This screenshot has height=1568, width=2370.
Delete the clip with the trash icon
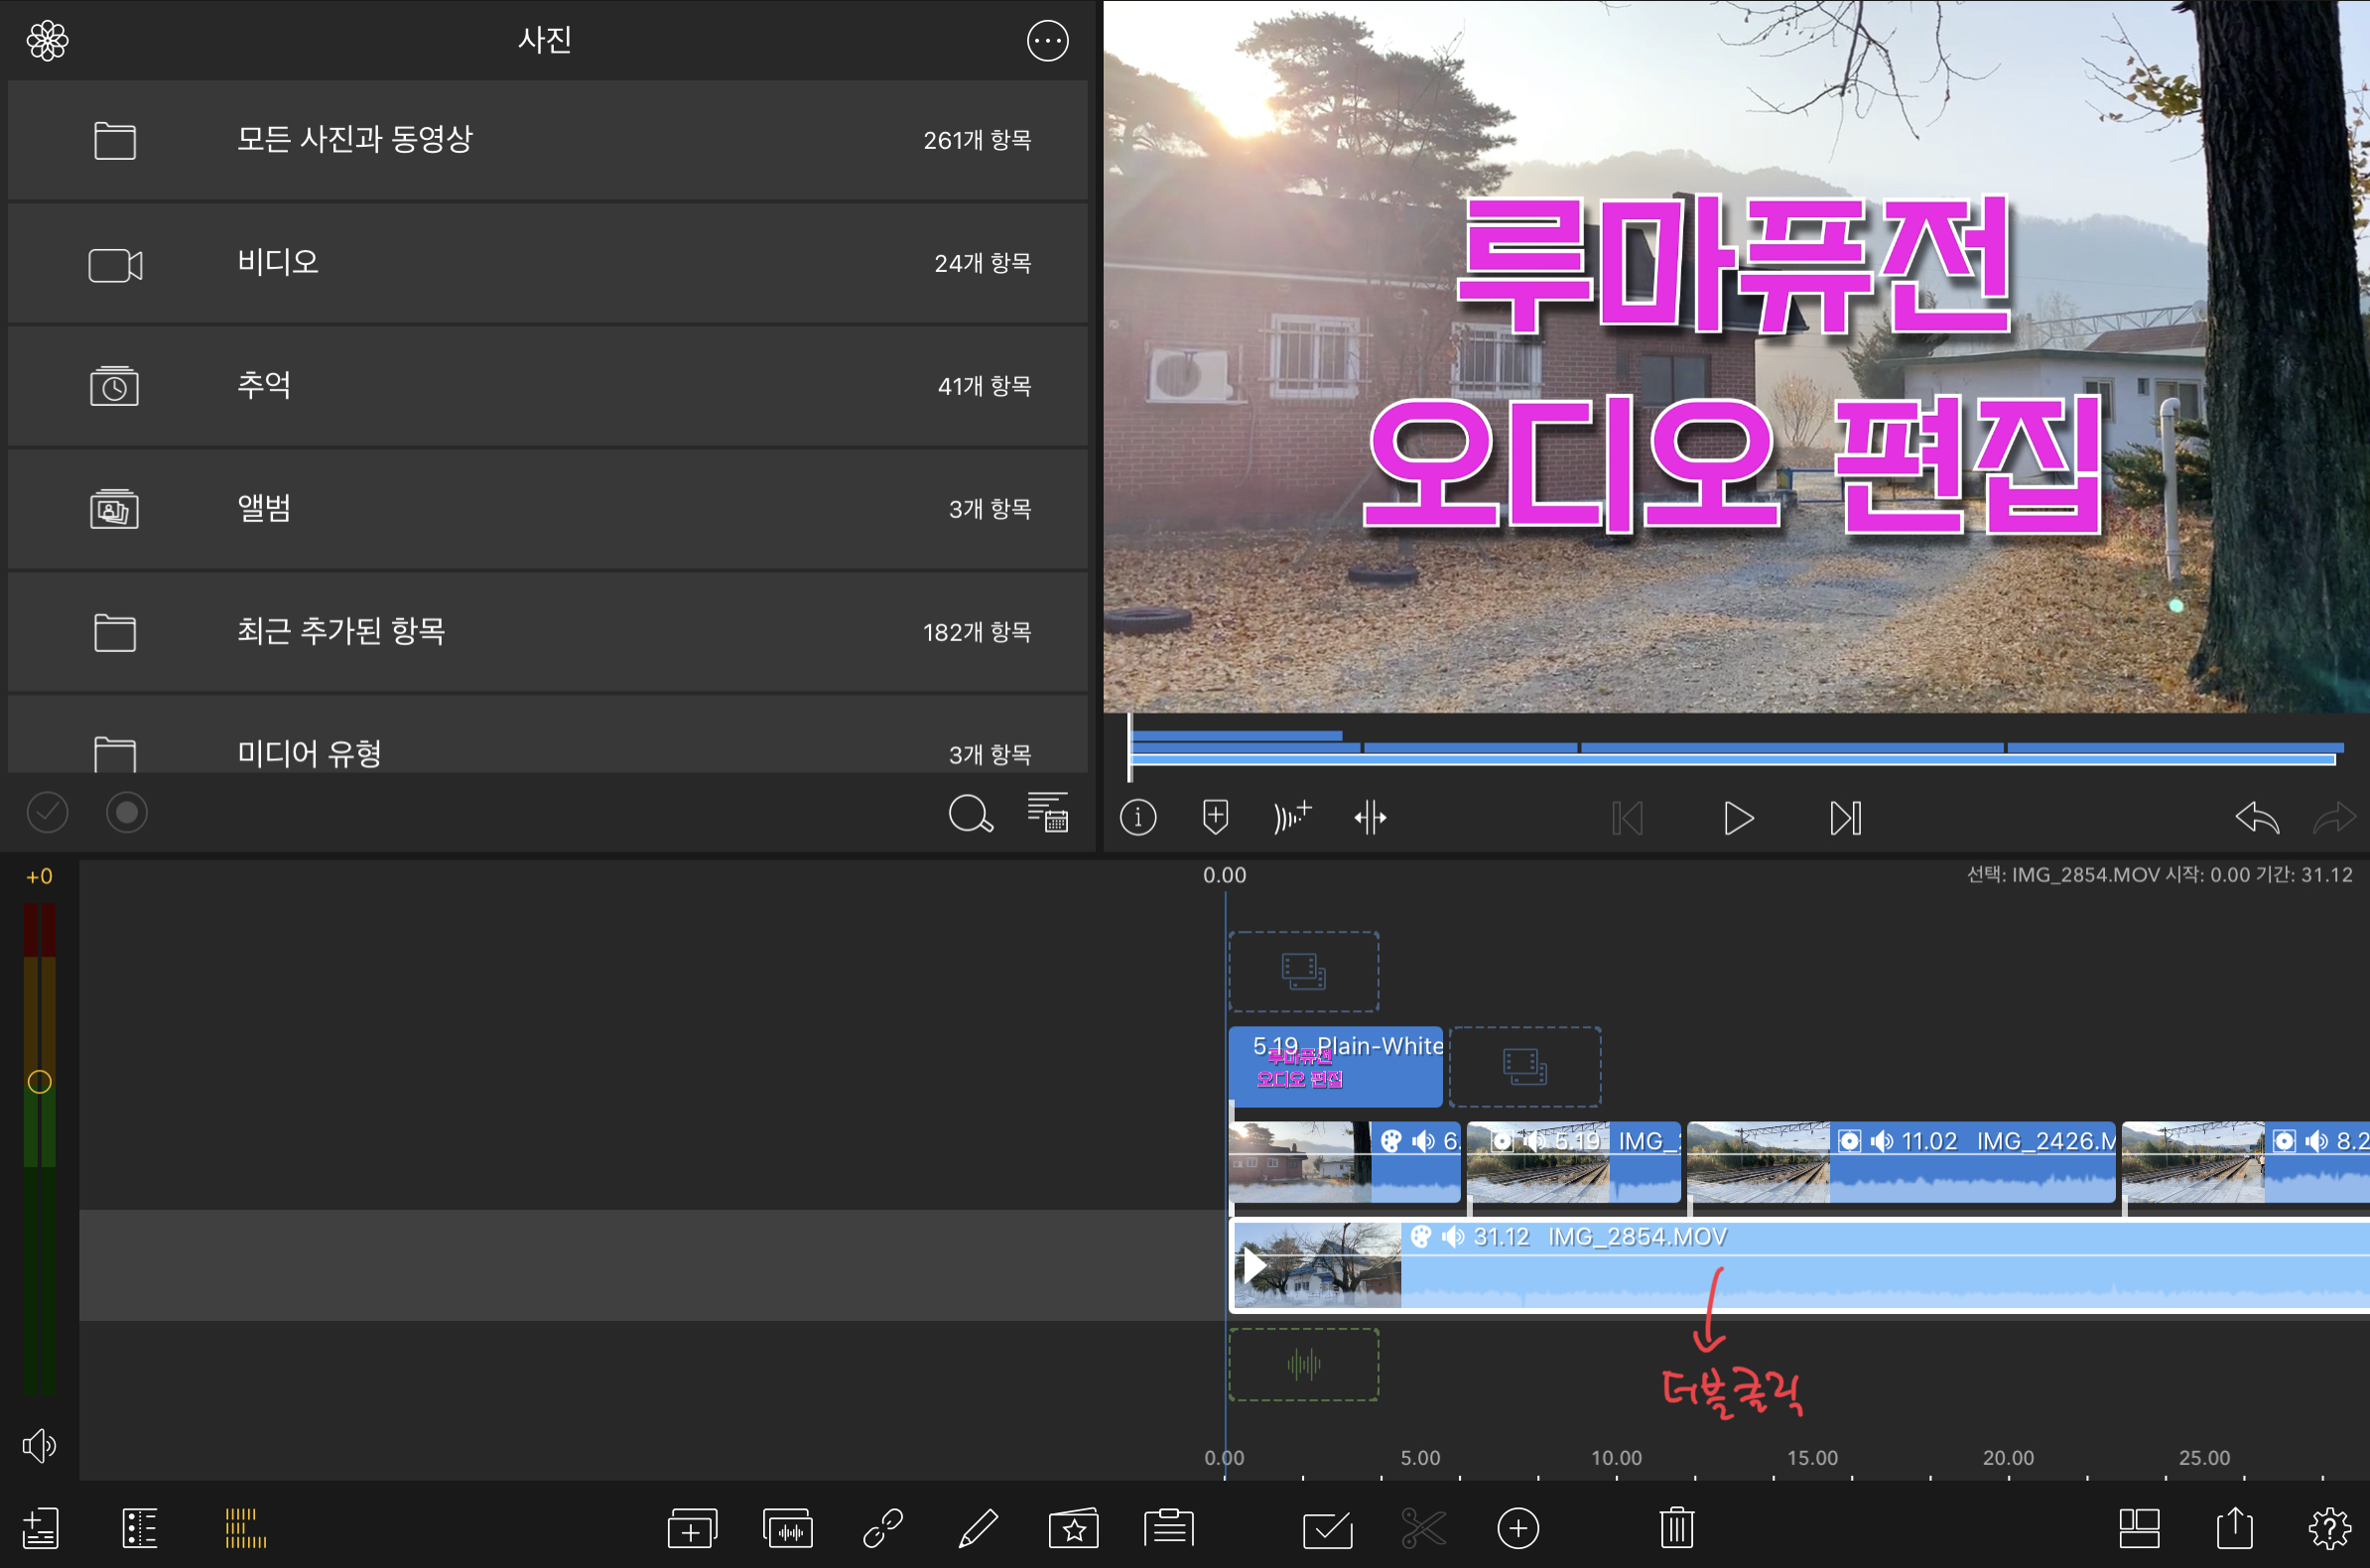pyautogui.click(x=1676, y=1528)
